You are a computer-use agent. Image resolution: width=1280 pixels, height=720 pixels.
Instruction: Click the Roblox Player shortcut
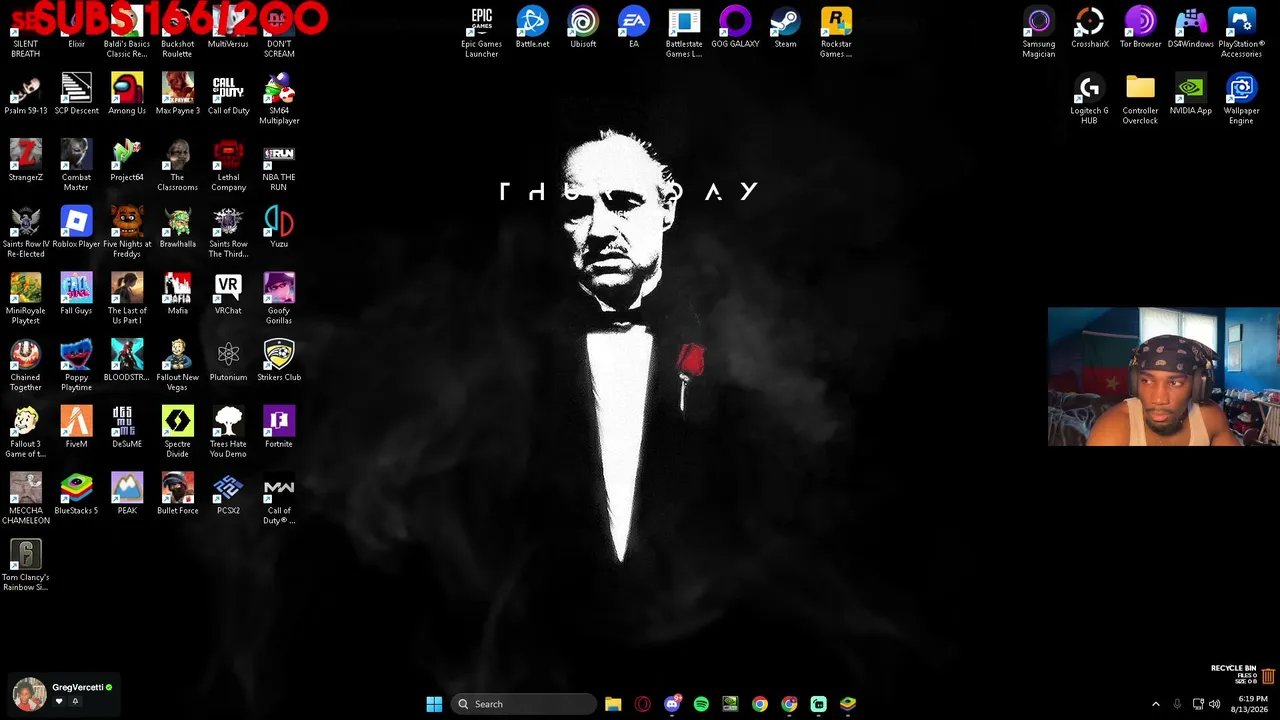tap(76, 228)
